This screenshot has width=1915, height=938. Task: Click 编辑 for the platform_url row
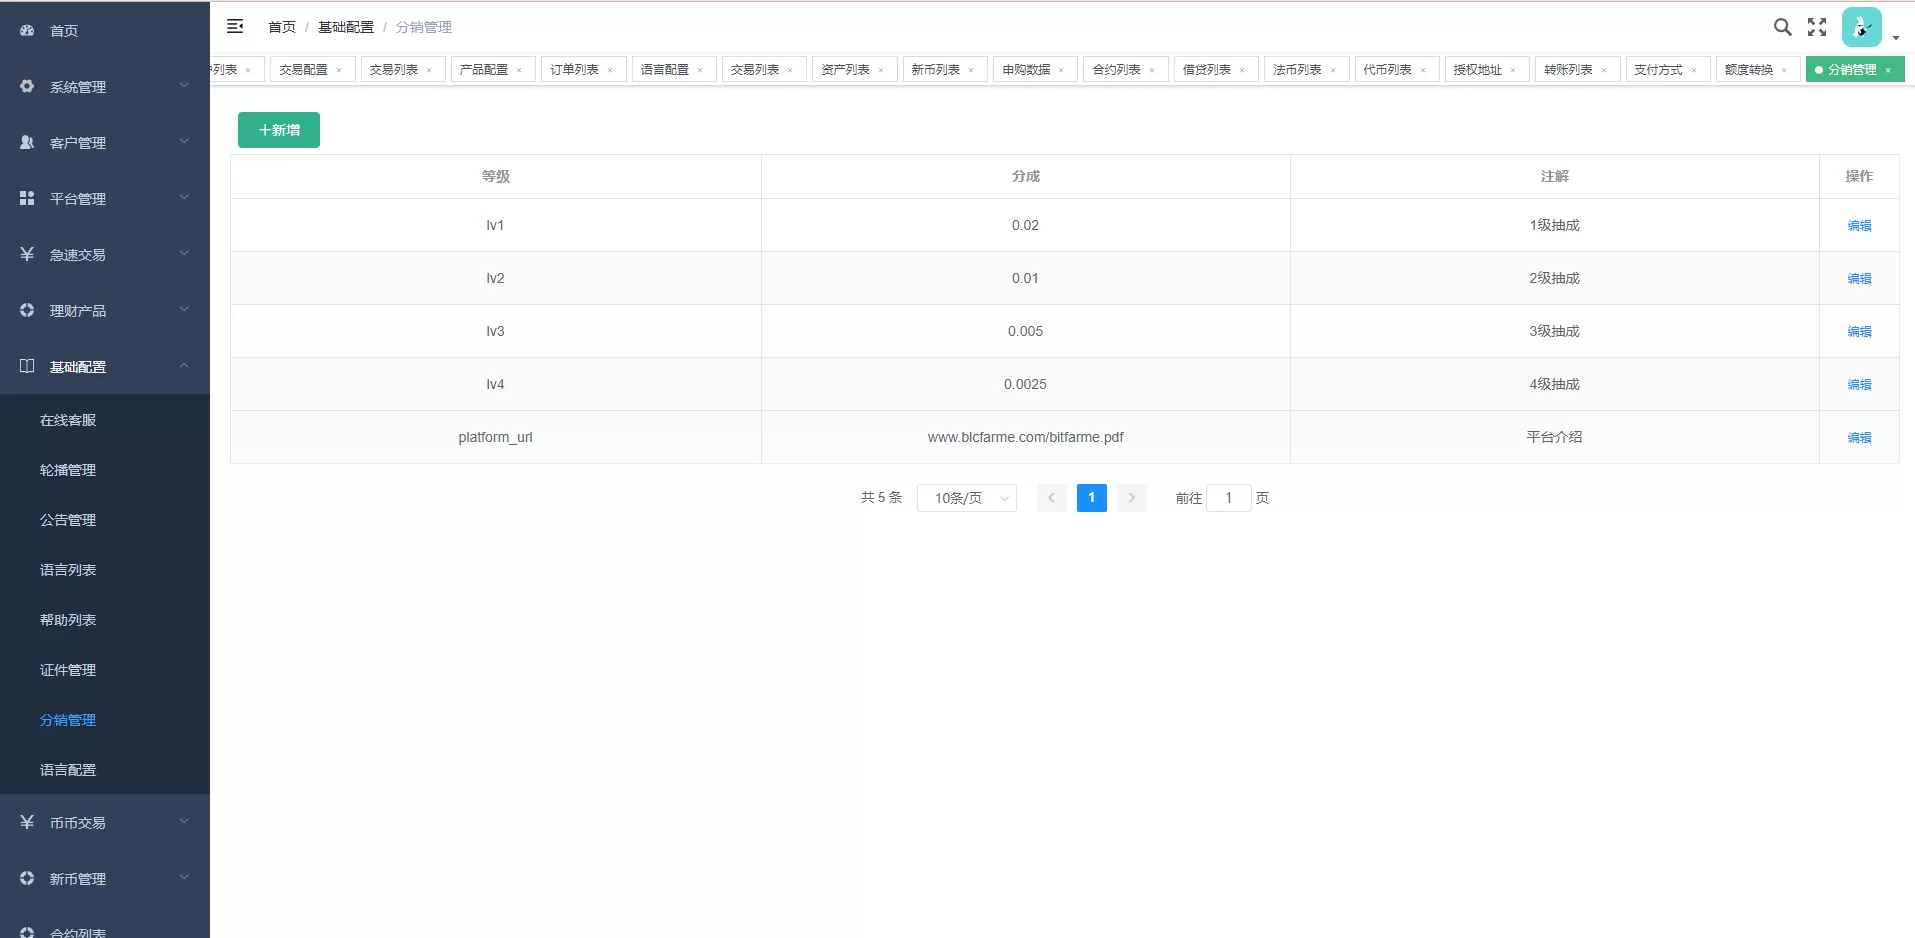1859,438
